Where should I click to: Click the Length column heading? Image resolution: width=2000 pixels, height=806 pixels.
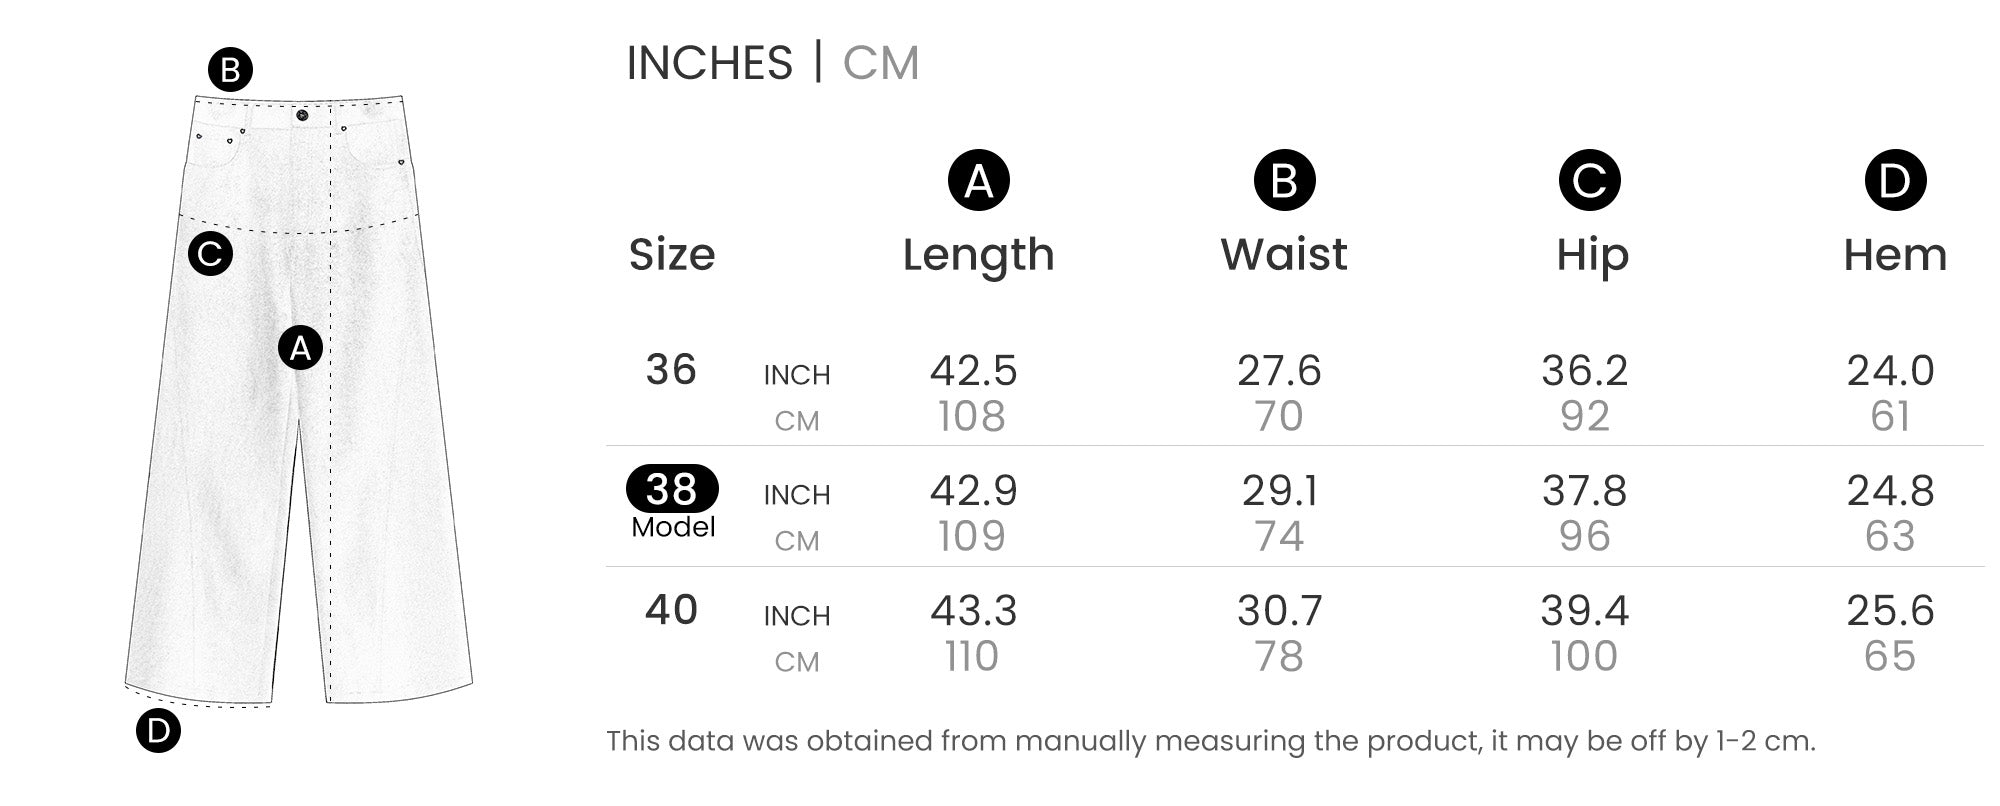978,255
